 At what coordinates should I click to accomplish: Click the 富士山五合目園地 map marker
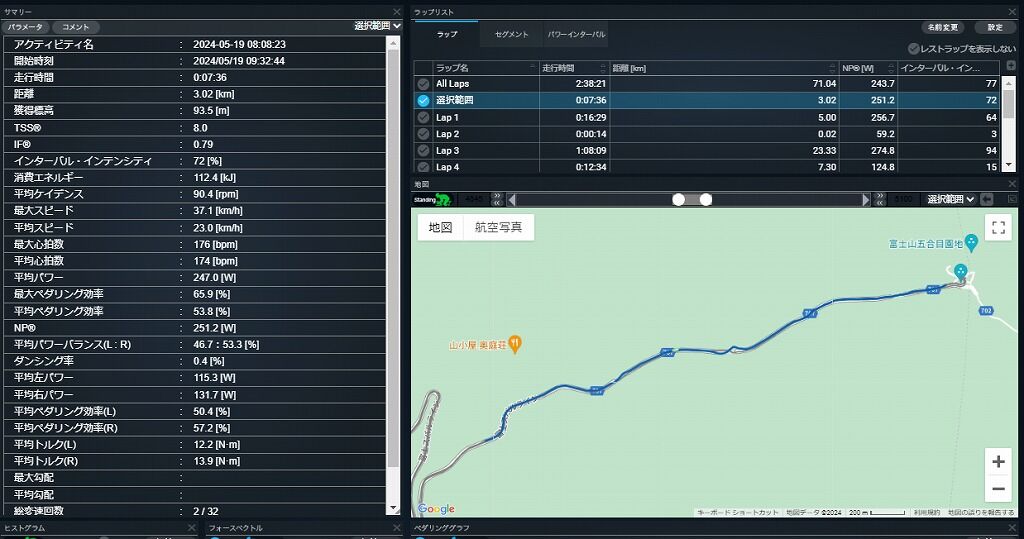click(x=971, y=243)
